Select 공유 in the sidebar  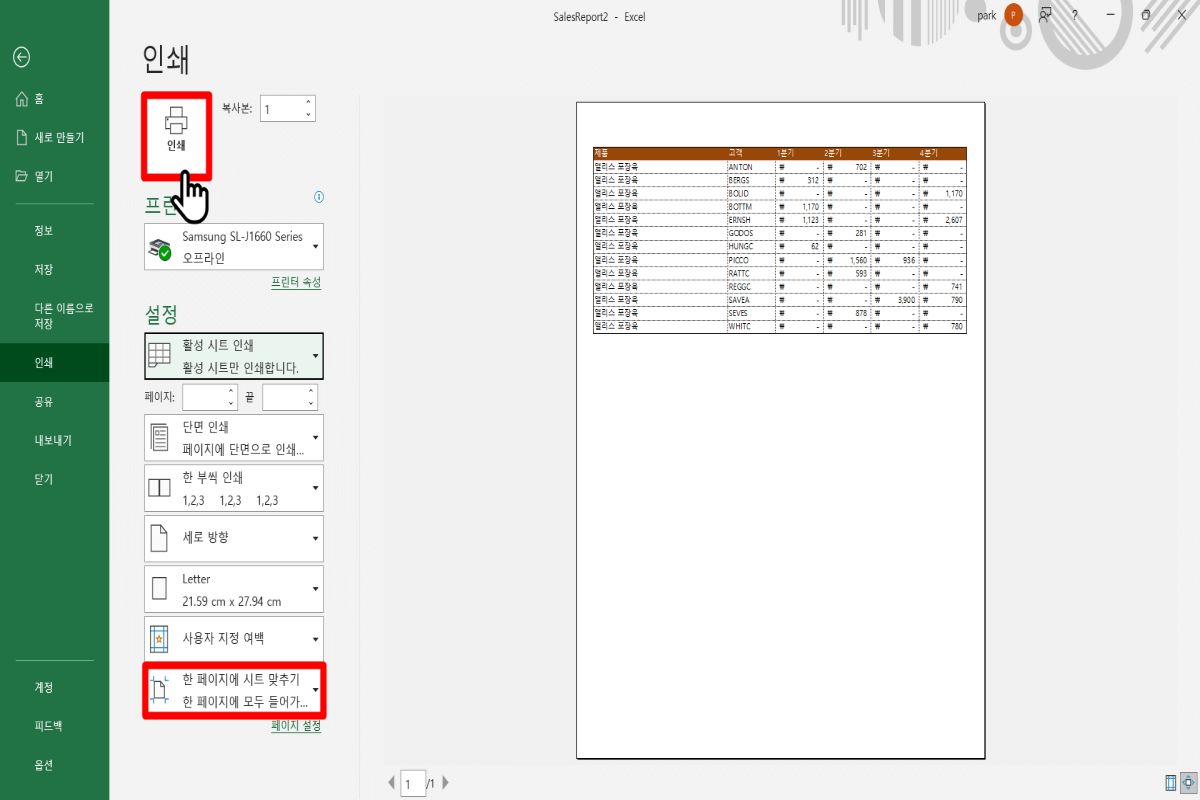coord(55,402)
